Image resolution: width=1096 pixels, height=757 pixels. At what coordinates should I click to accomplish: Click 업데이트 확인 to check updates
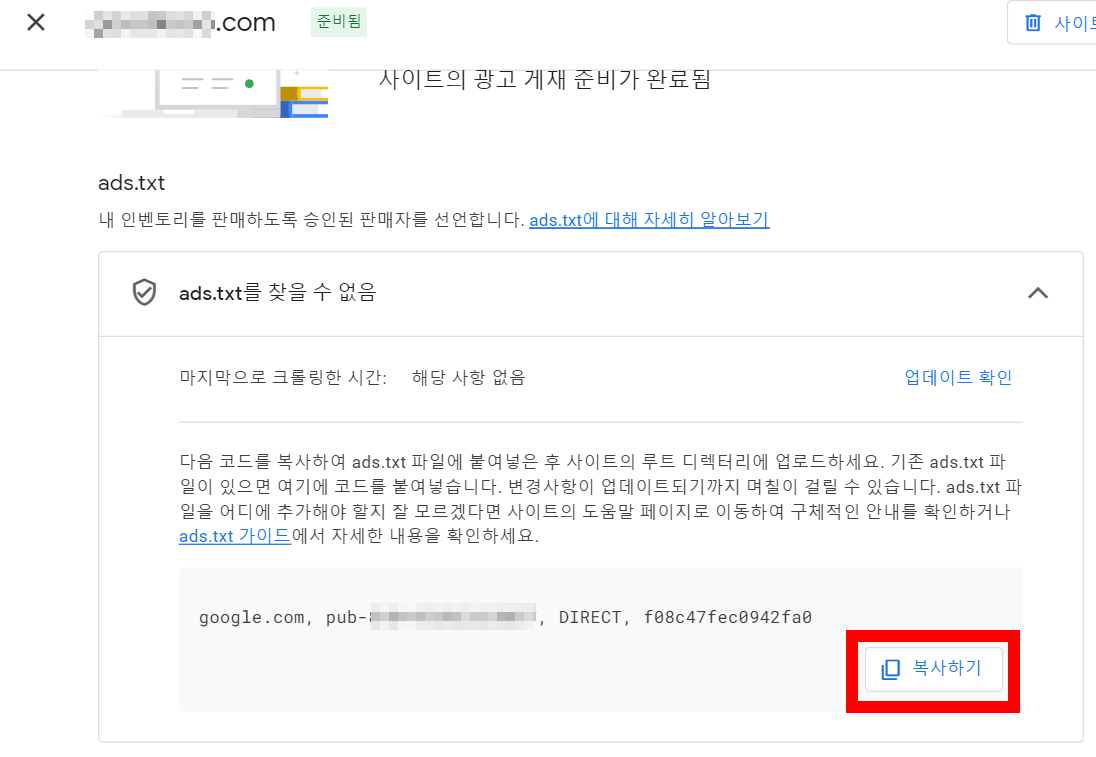(x=958, y=377)
